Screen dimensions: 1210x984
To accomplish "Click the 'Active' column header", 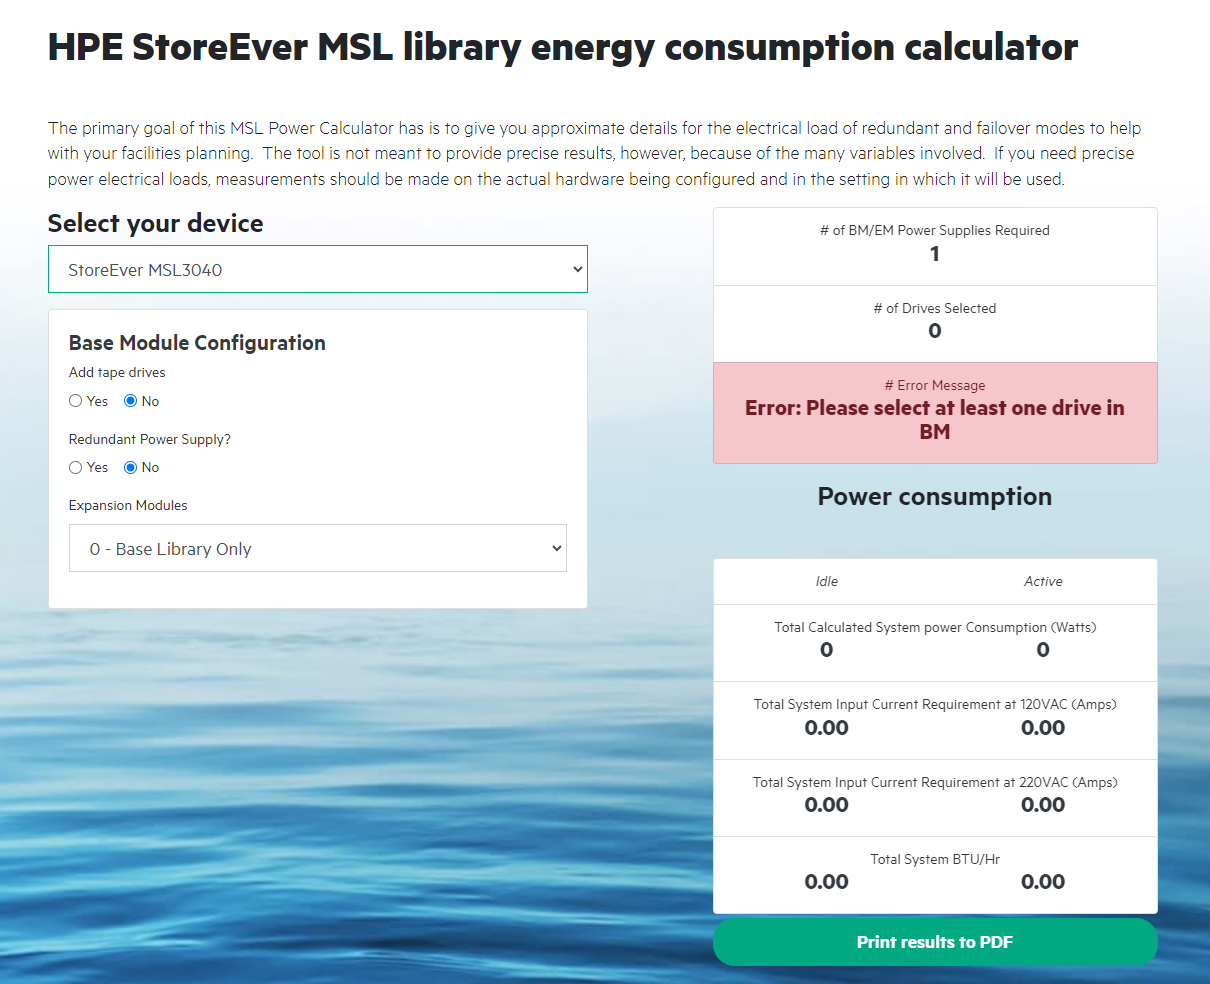I will (x=1043, y=581).
